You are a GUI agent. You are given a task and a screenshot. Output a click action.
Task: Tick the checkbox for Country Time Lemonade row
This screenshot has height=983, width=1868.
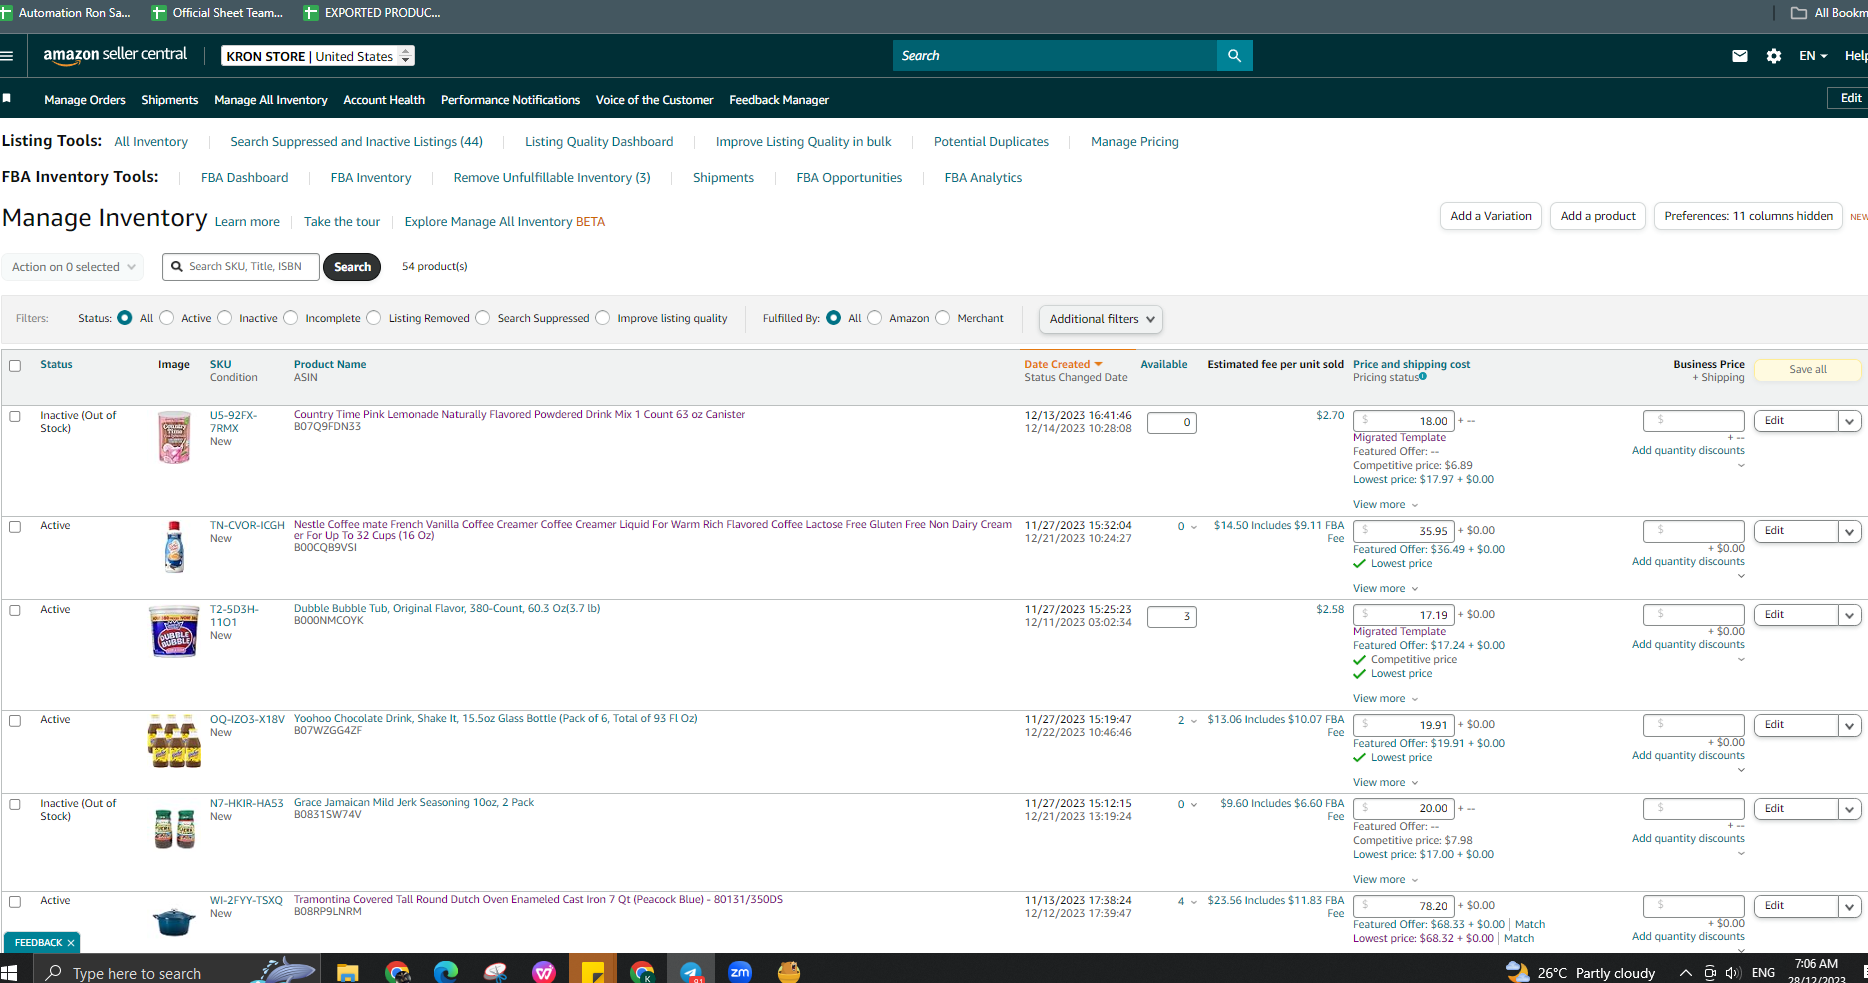(x=15, y=416)
